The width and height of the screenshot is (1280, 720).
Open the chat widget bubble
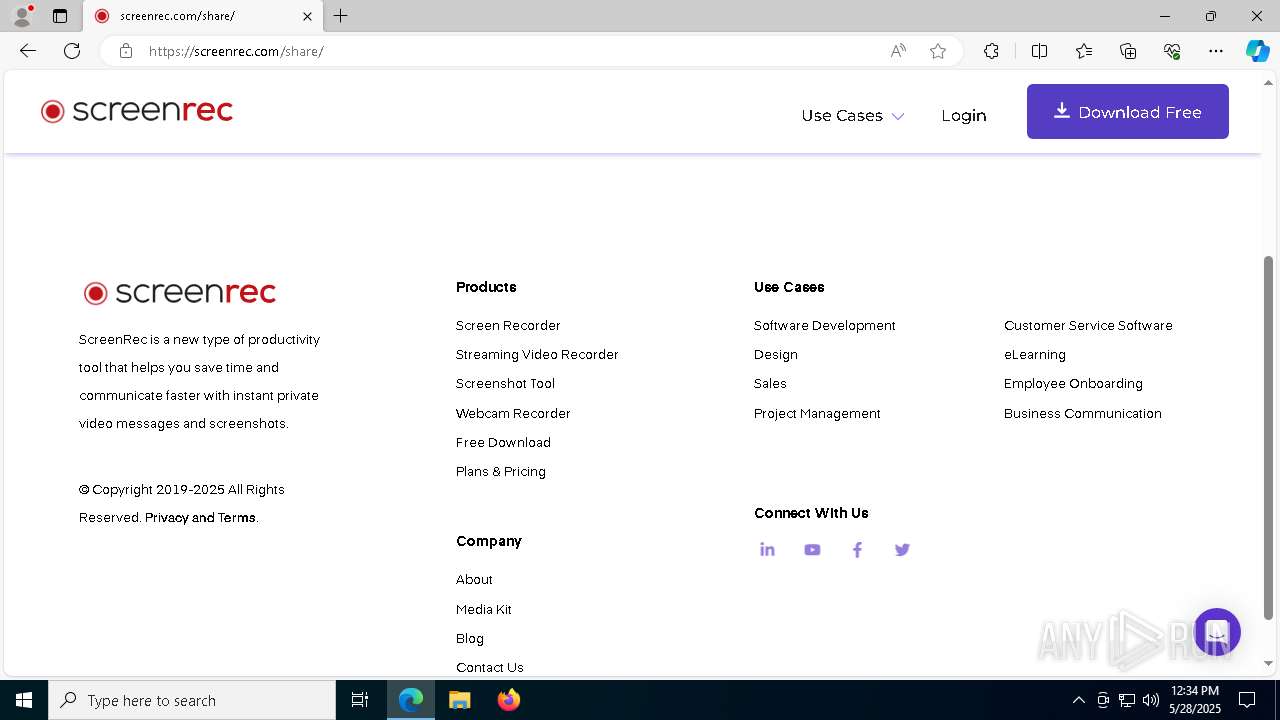[x=1217, y=632]
